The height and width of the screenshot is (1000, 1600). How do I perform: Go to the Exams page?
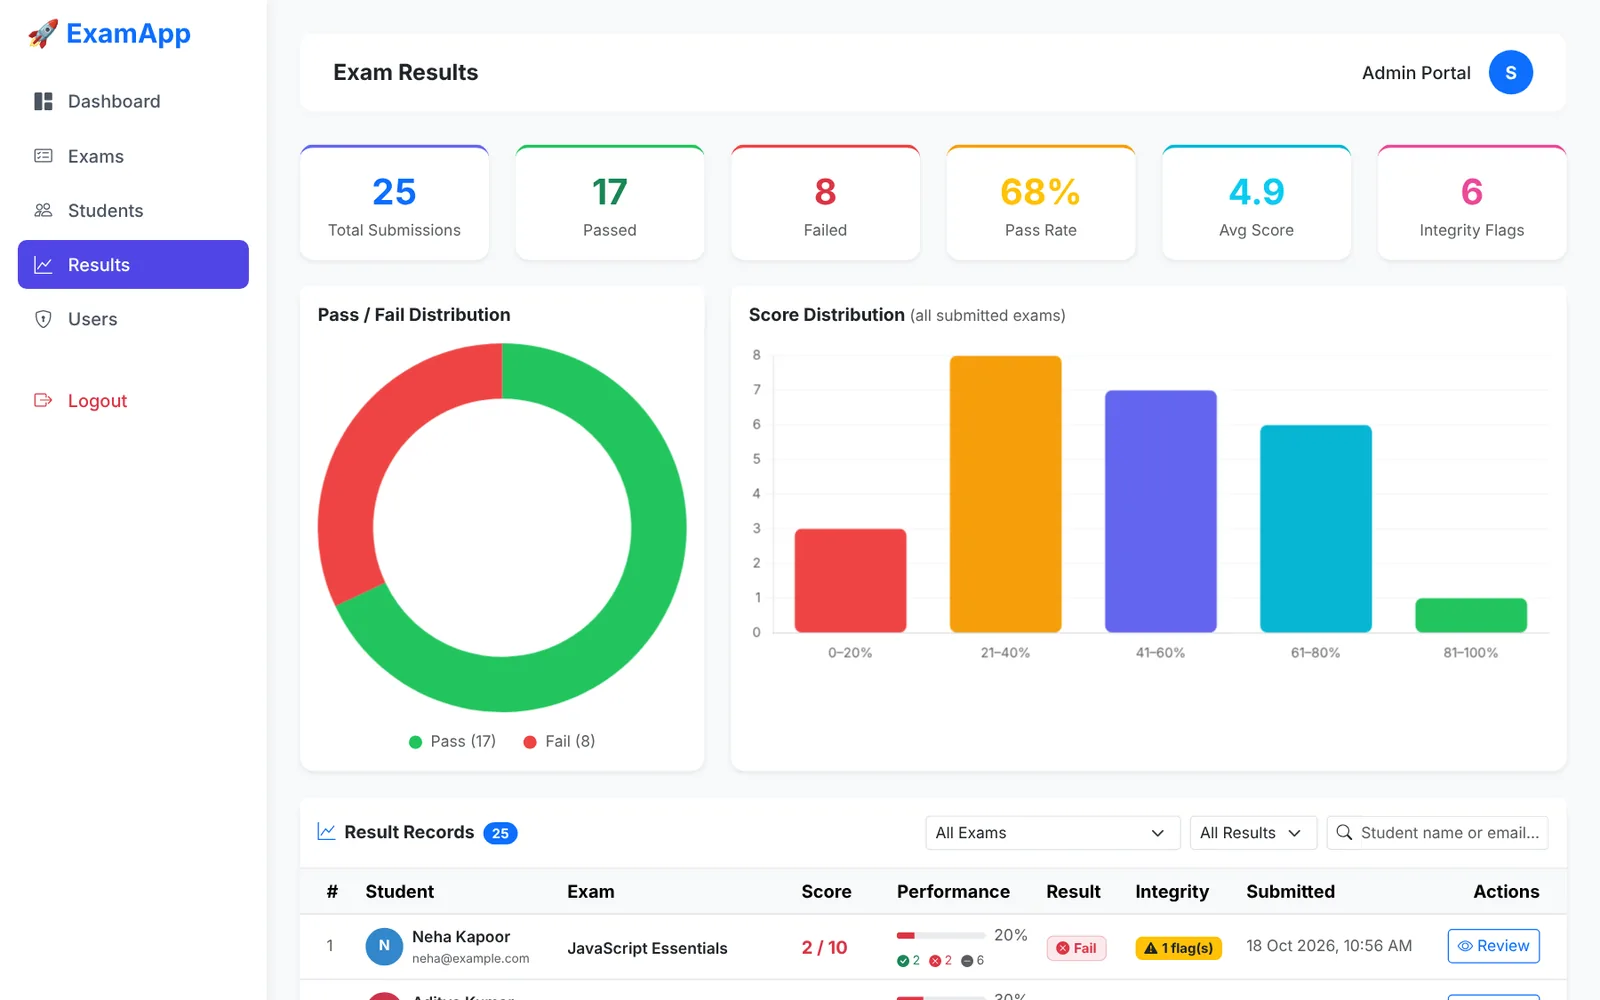point(133,156)
